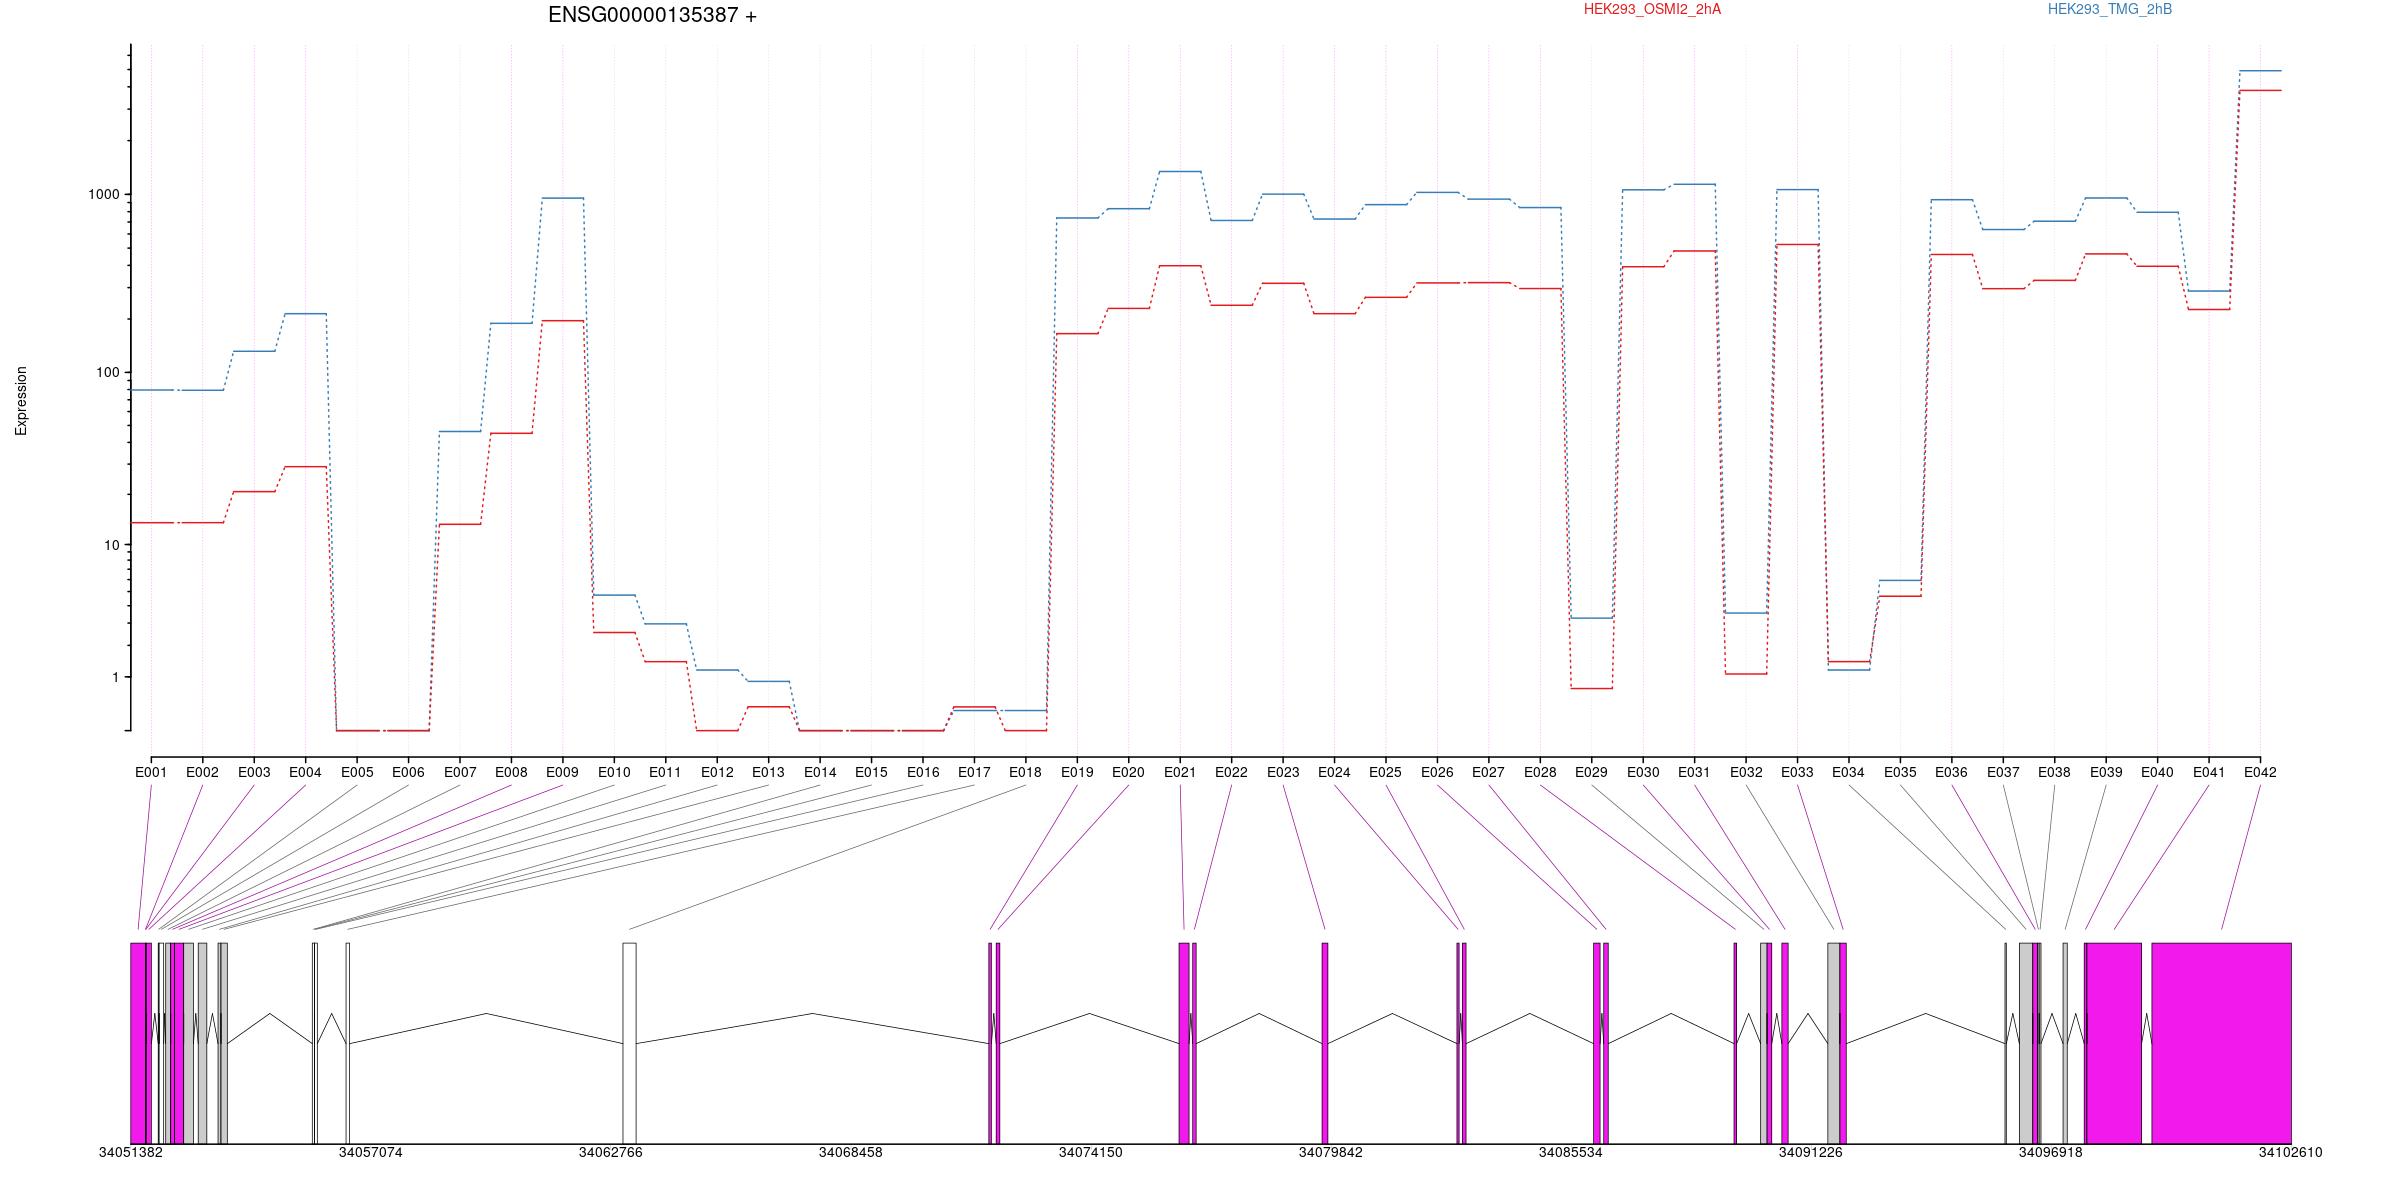Screen dimensions: 2400x1200
Task: Click the blue E009 expression segment
Action: click(x=562, y=198)
